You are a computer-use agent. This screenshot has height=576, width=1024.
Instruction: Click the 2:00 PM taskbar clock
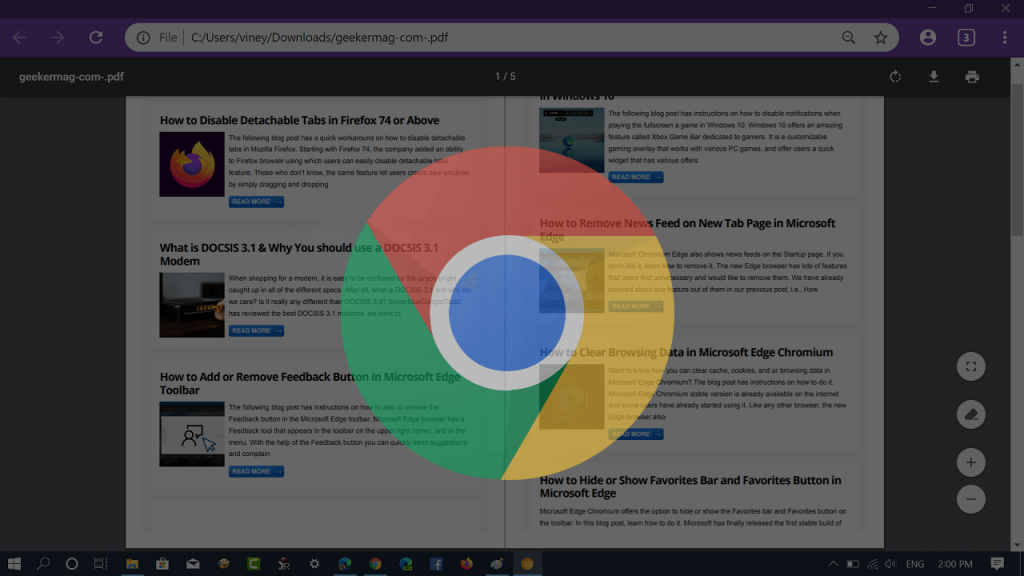pos(955,564)
